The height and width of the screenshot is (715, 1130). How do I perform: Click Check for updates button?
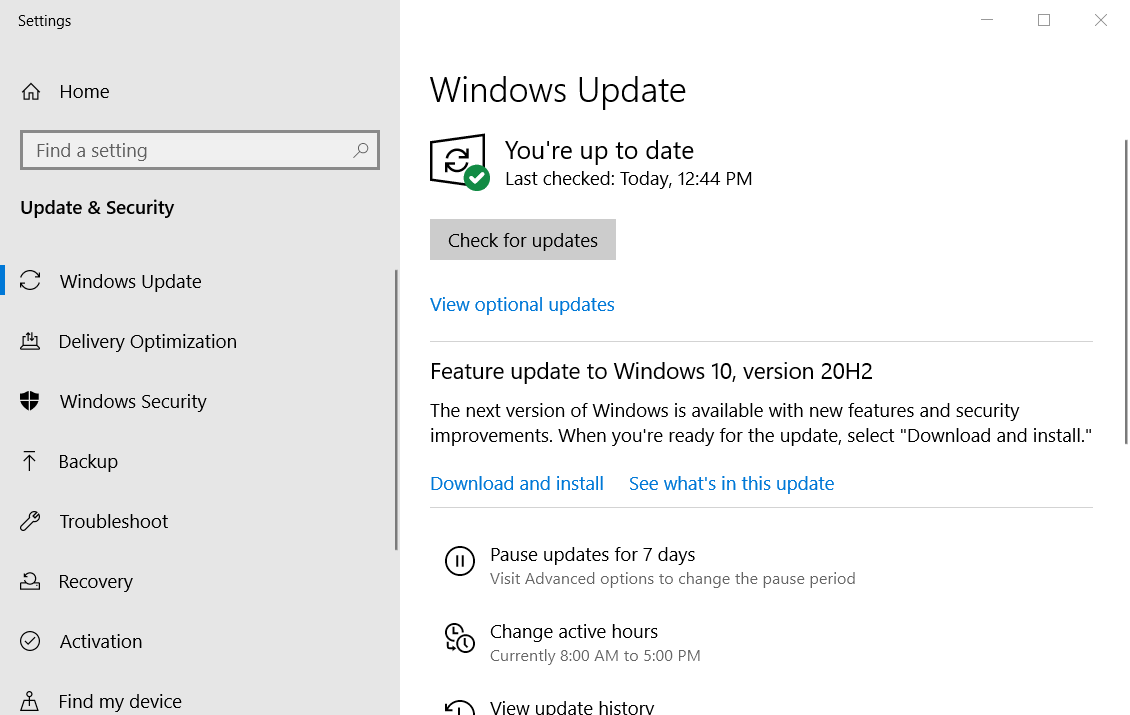pyautogui.click(x=522, y=239)
